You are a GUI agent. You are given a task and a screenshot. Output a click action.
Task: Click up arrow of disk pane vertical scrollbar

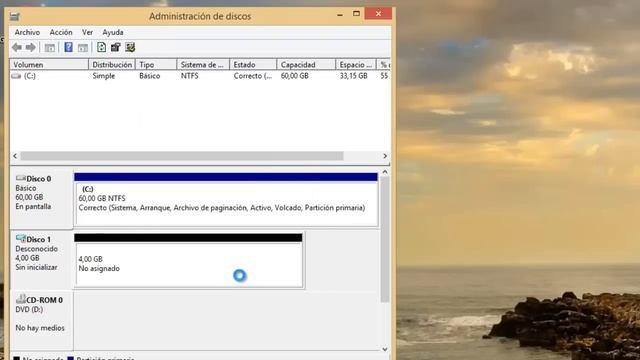(x=384, y=172)
